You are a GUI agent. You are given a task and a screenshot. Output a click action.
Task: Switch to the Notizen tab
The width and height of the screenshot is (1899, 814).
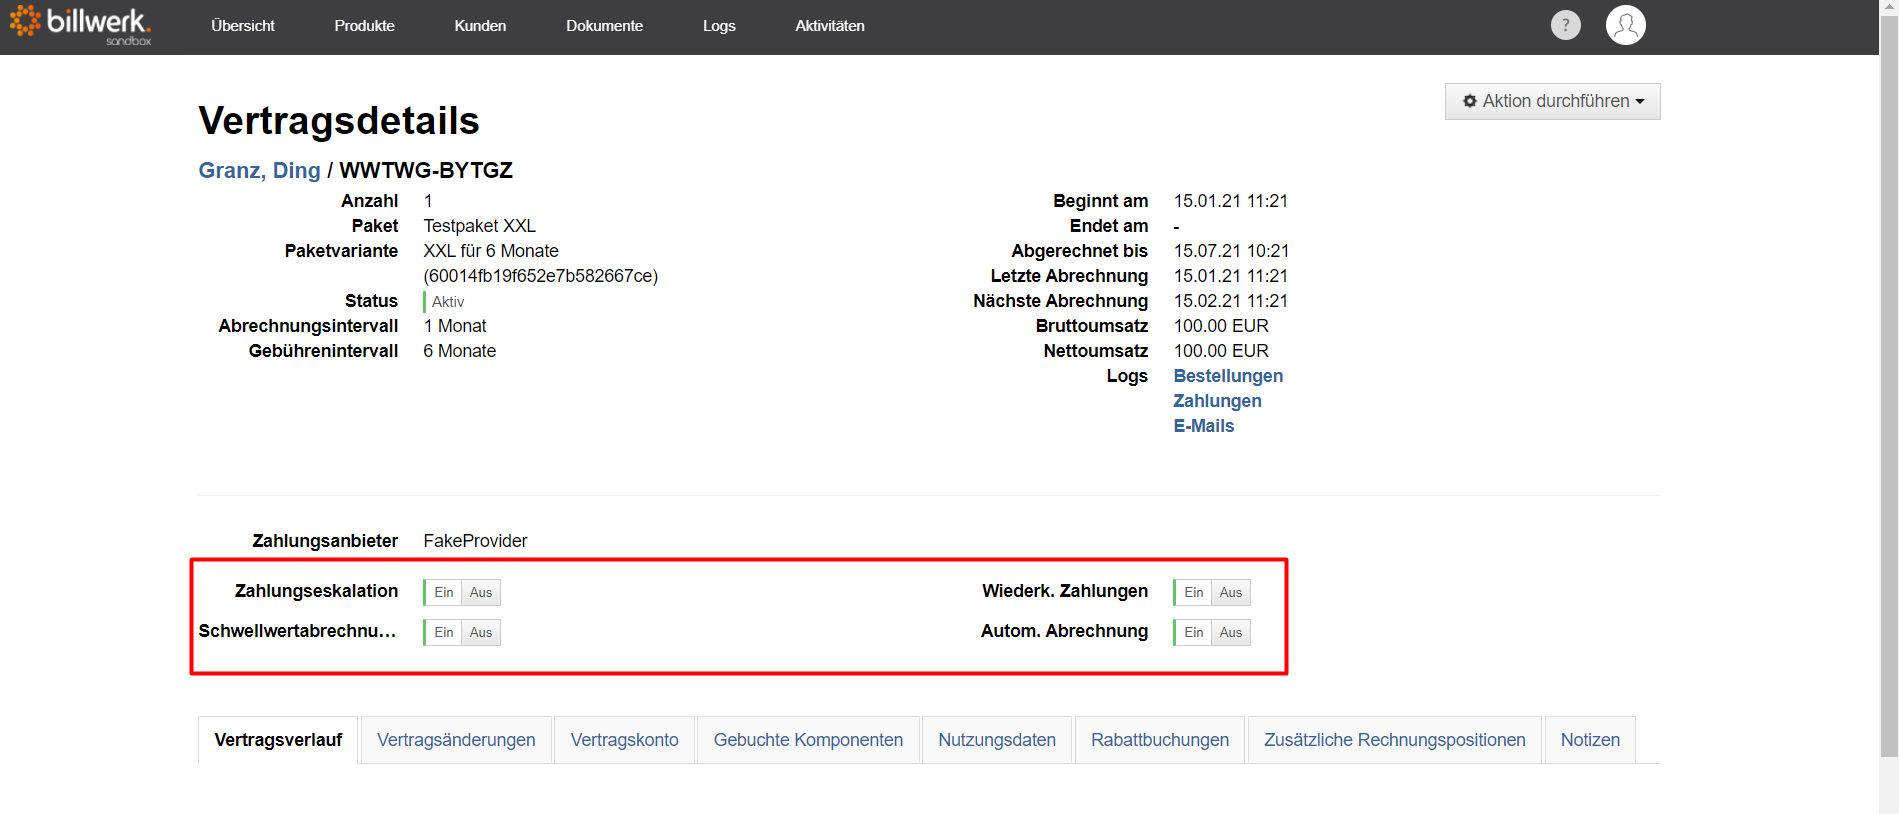[1590, 740]
